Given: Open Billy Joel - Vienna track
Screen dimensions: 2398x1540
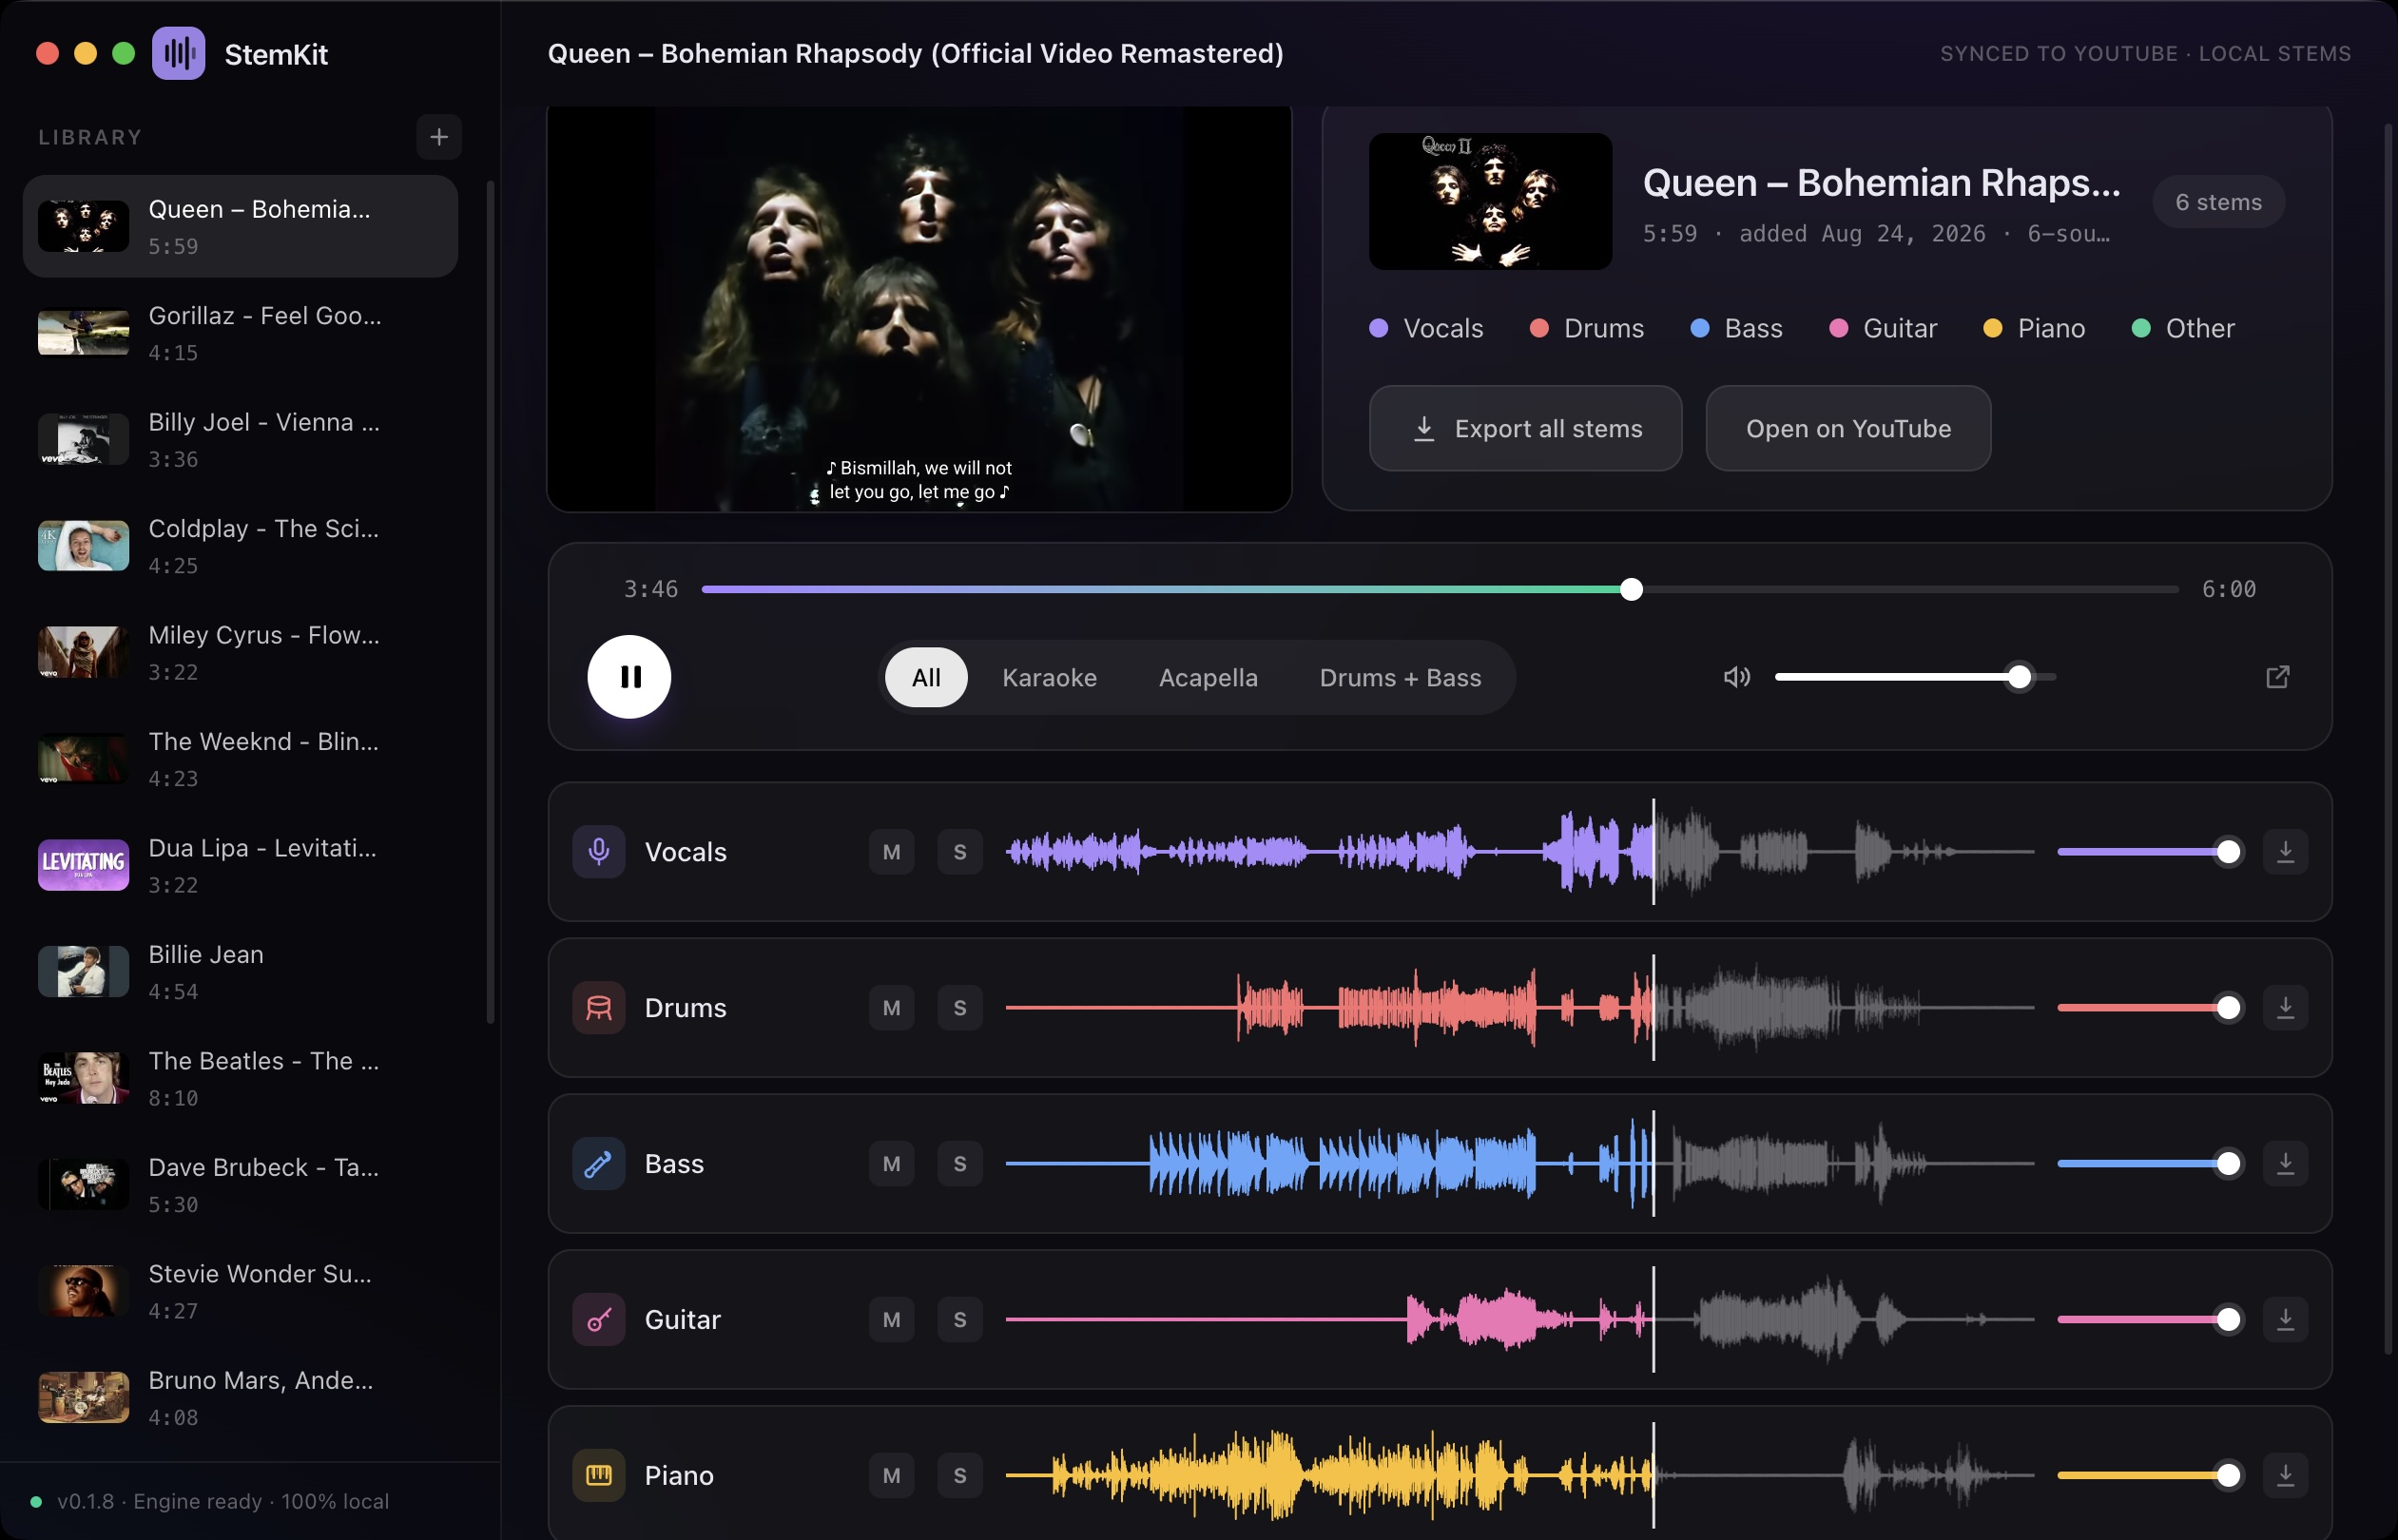Looking at the screenshot, I should pos(240,440).
